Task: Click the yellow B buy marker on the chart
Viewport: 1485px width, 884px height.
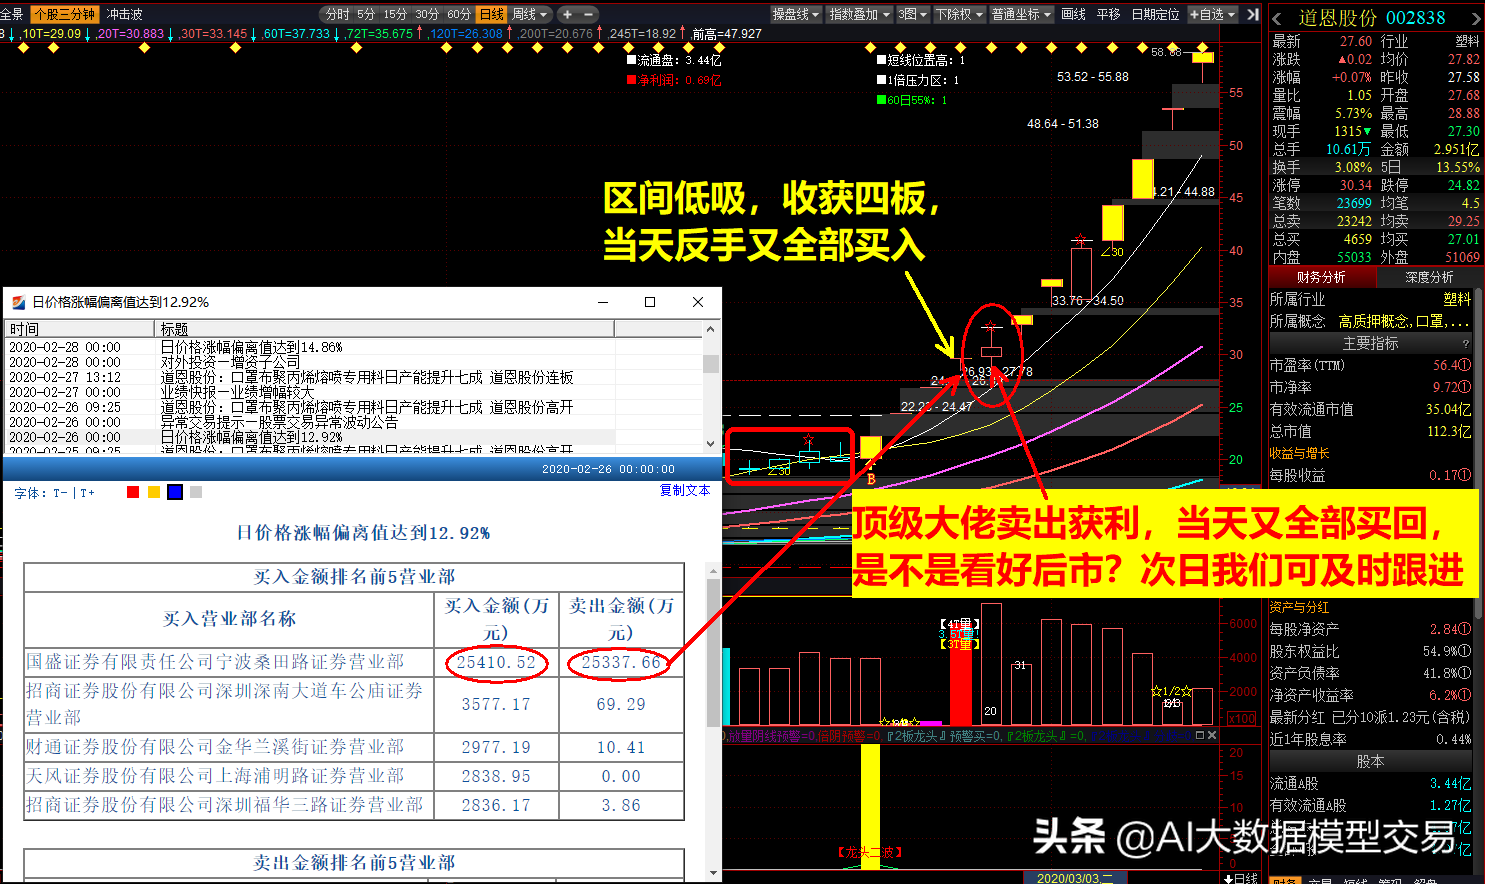Action: click(x=871, y=479)
